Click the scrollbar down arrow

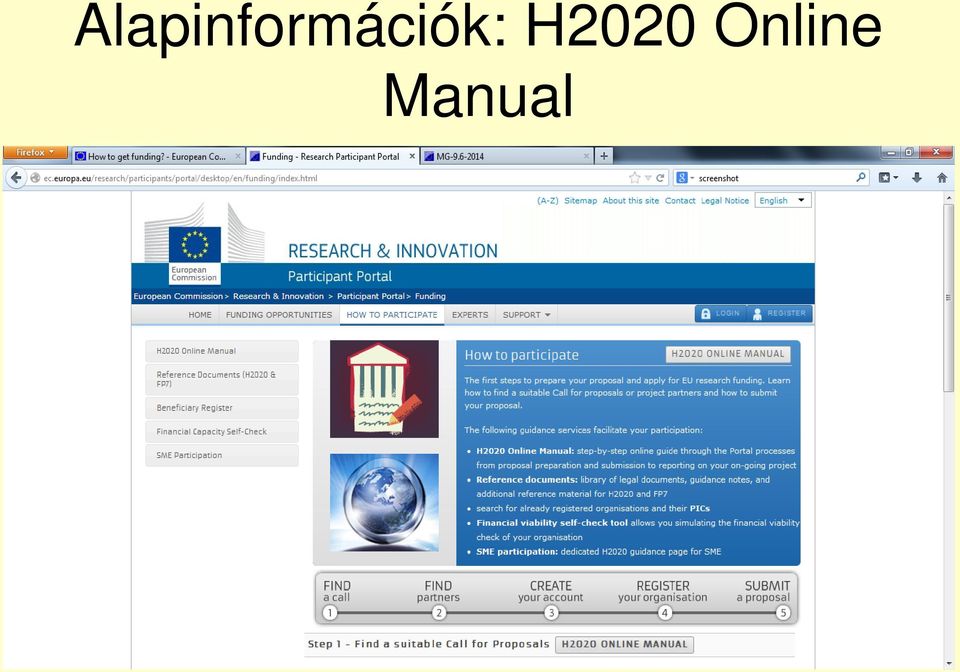click(948, 662)
